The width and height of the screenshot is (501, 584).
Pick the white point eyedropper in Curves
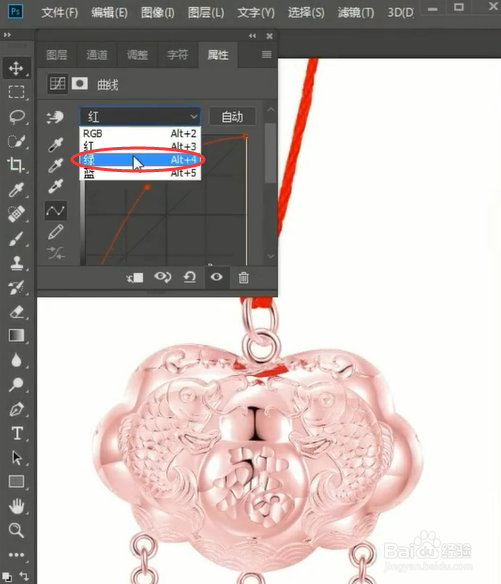pos(55,186)
